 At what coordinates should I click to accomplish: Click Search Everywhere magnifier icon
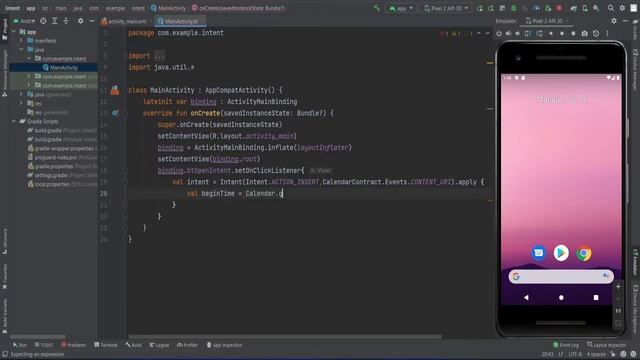611,8
